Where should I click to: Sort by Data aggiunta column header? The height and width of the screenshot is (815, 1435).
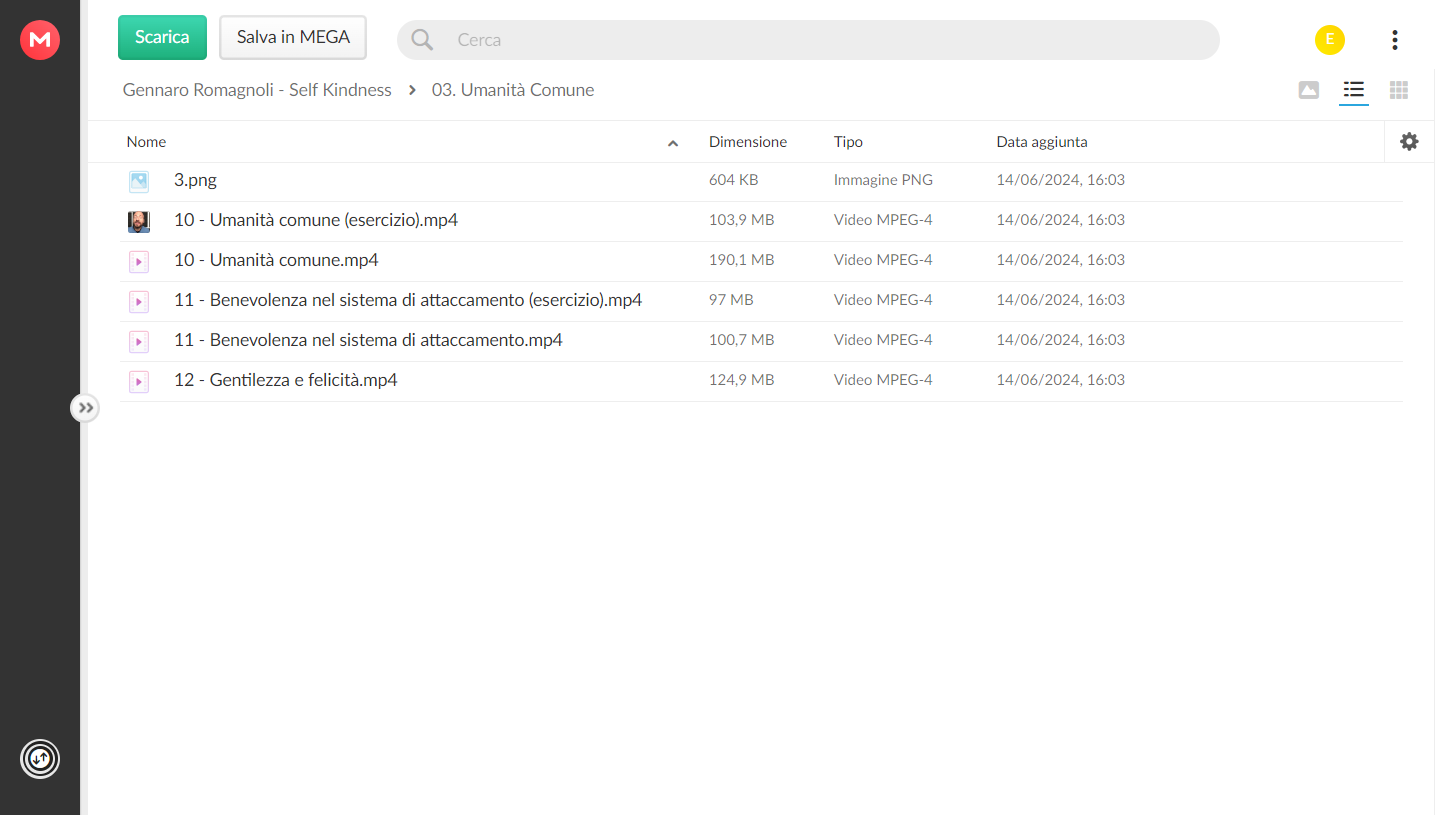(1042, 142)
